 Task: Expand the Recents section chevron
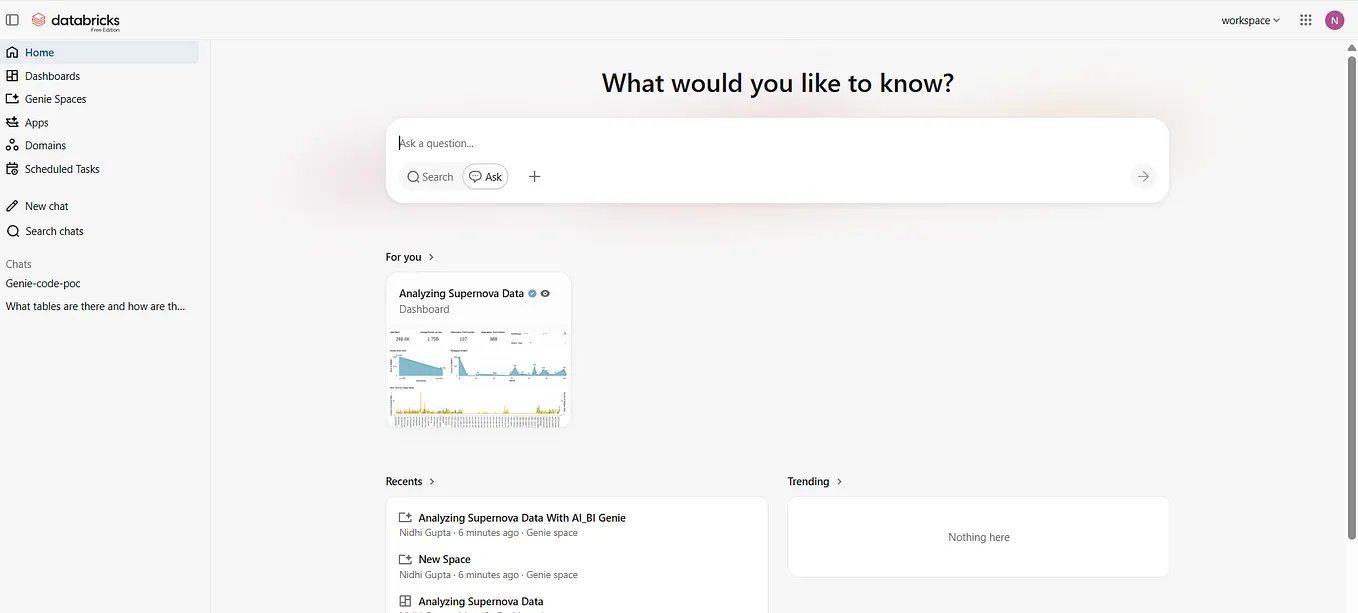(x=432, y=481)
